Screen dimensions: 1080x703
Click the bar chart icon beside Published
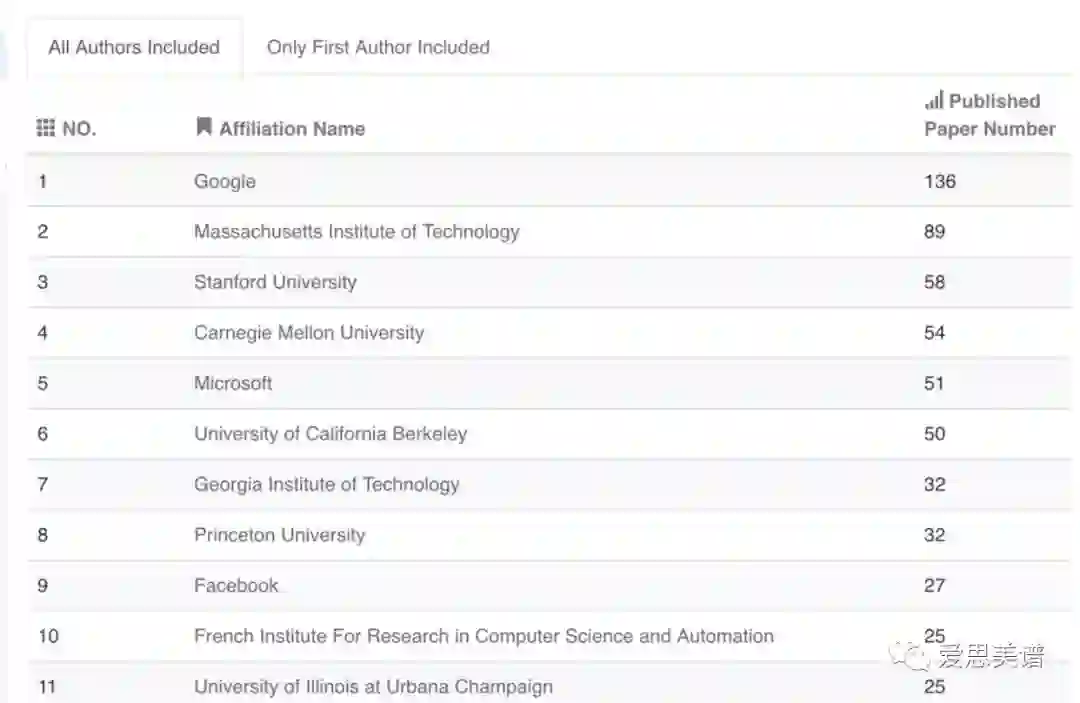(934, 100)
